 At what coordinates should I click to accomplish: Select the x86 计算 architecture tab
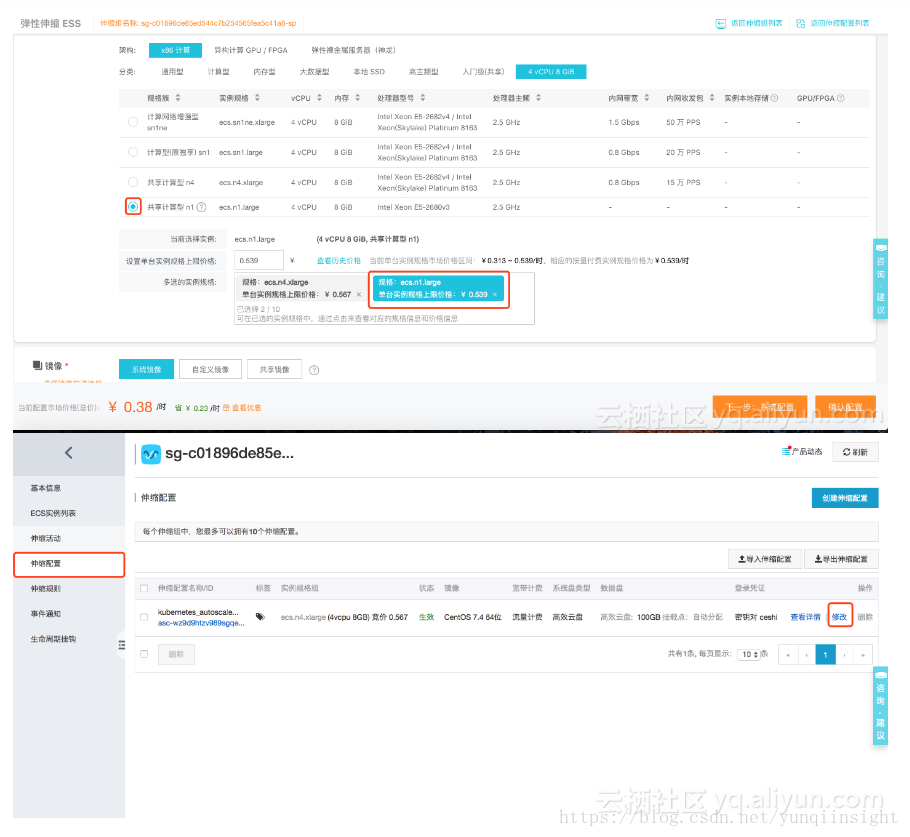(175, 50)
